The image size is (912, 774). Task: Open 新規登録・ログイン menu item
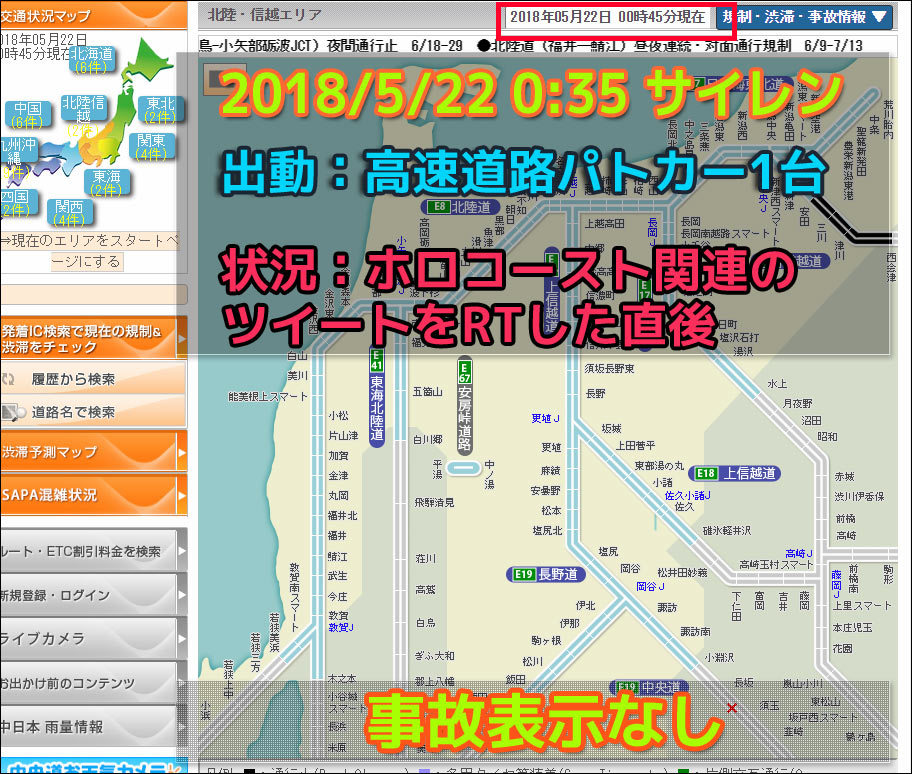click(93, 595)
